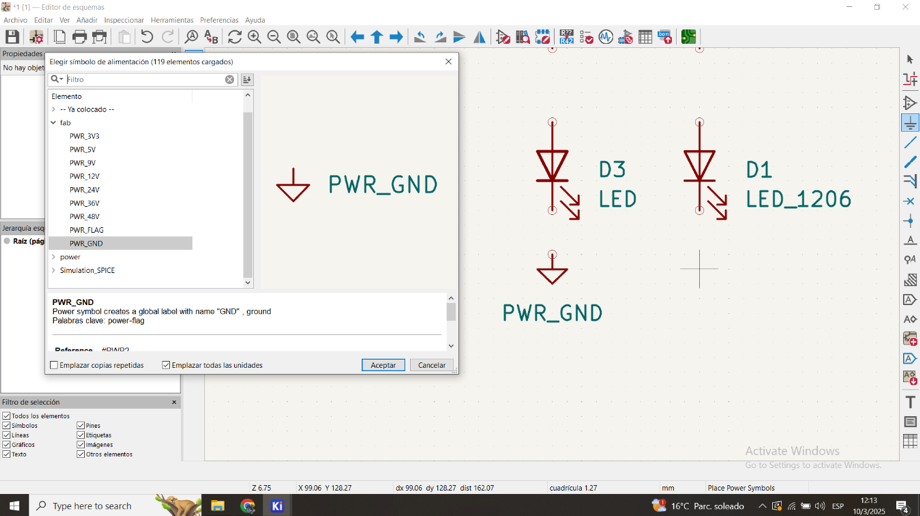Expand the power library node

click(x=53, y=257)
